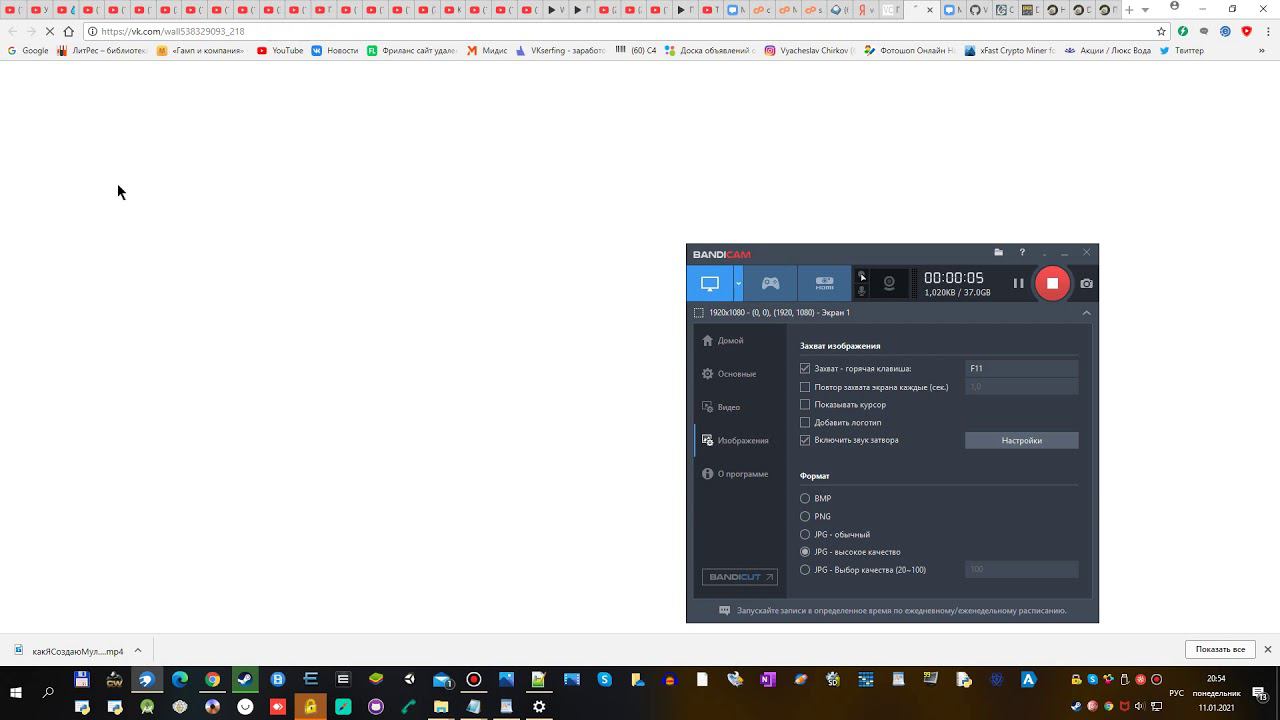
Task: Click the JPG quality value field
Action: click(x=1021, y=570)
